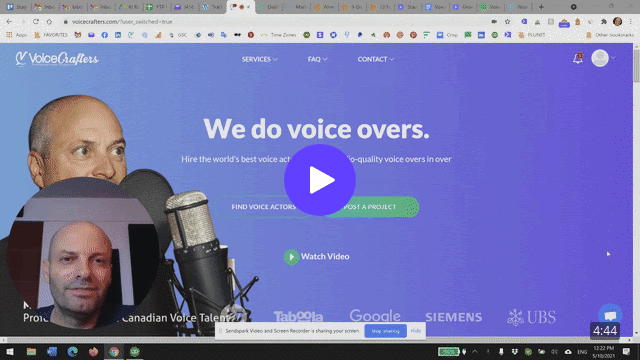Open the Chrome three-dot menu
640x360 pixels.
[632, 22]
